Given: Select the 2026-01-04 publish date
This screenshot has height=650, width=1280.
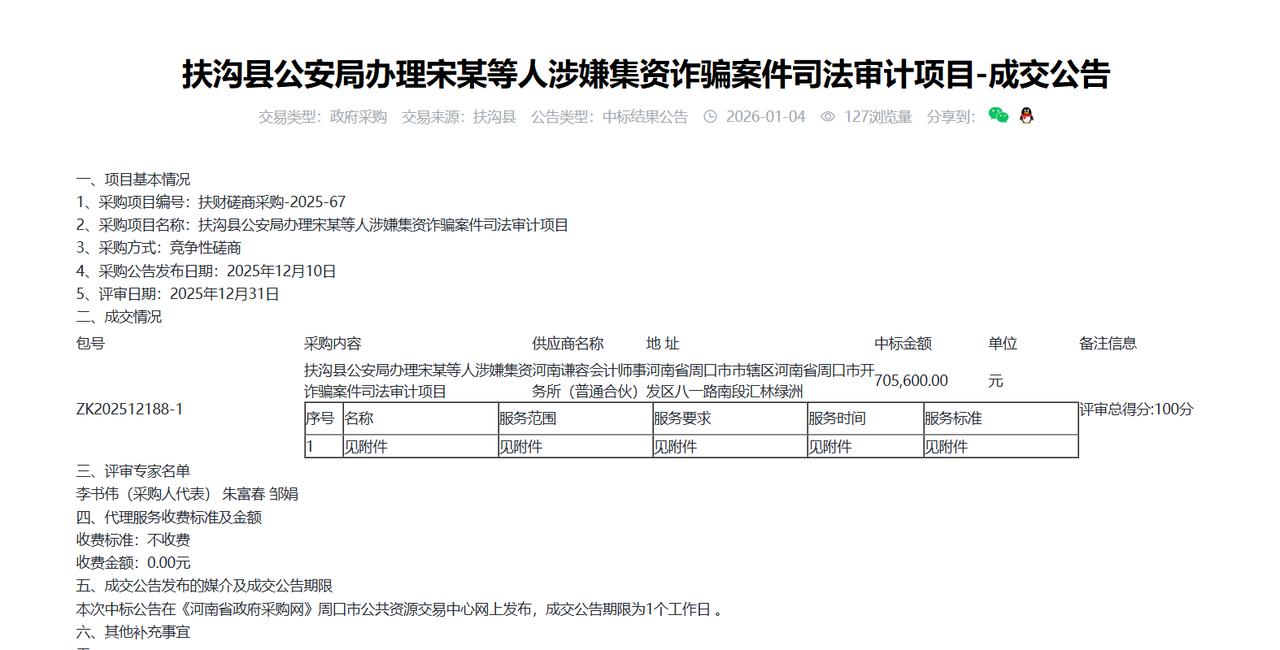Looking at the screenshot, I should (765, 116).
